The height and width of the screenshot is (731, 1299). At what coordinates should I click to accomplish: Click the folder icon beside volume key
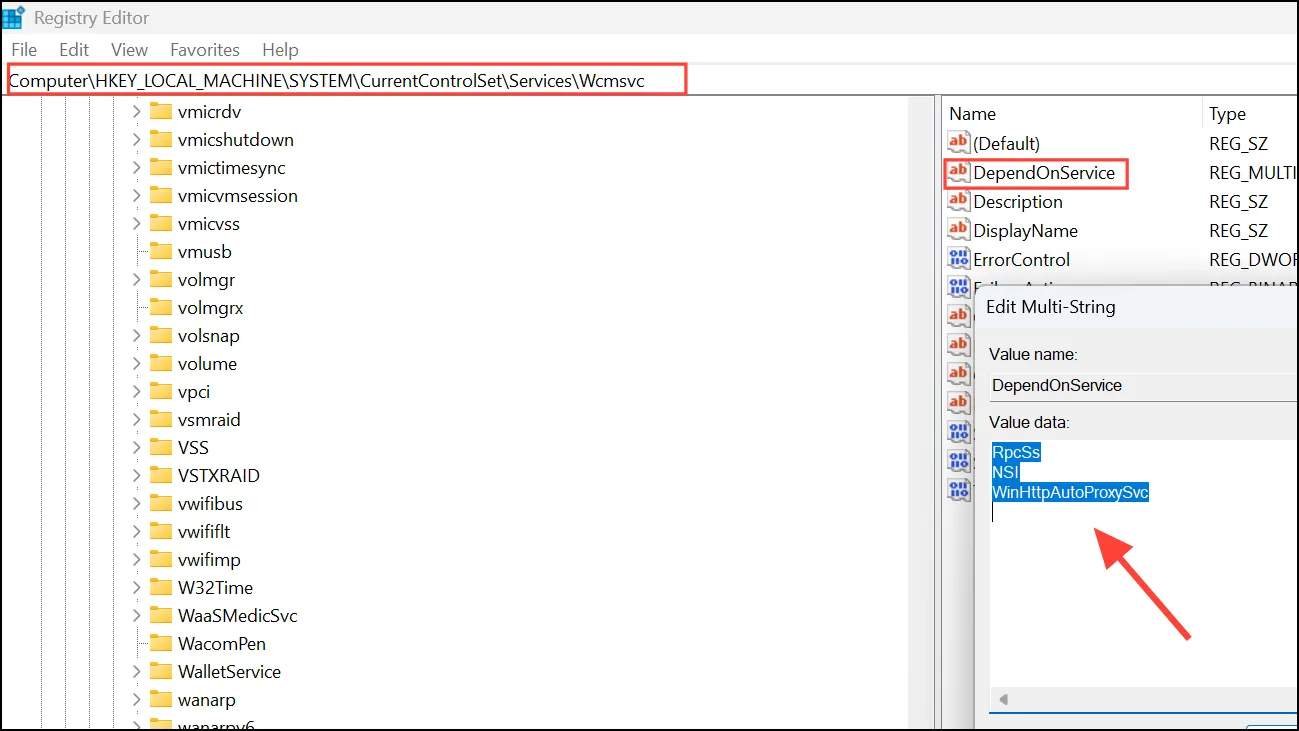[x=161, y=363]
